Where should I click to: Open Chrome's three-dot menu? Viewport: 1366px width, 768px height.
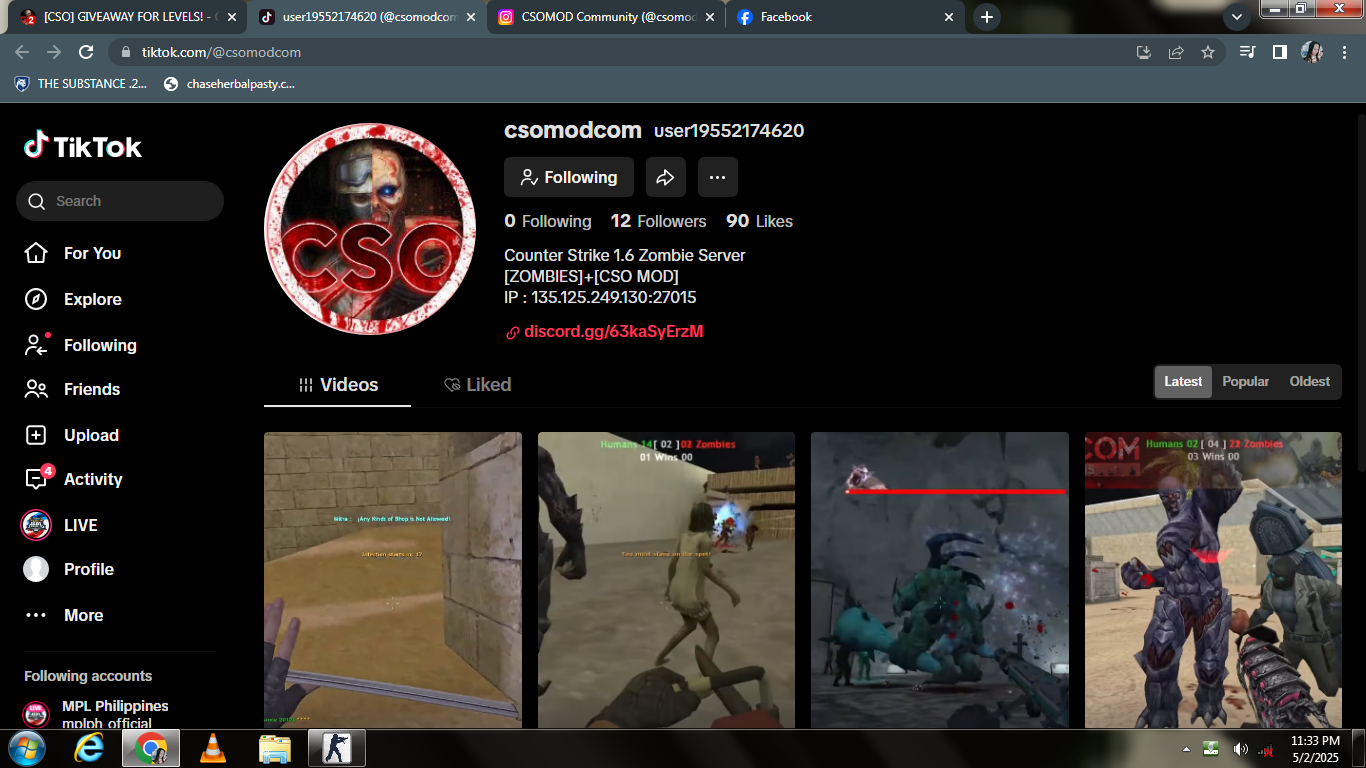[1344, 52]
